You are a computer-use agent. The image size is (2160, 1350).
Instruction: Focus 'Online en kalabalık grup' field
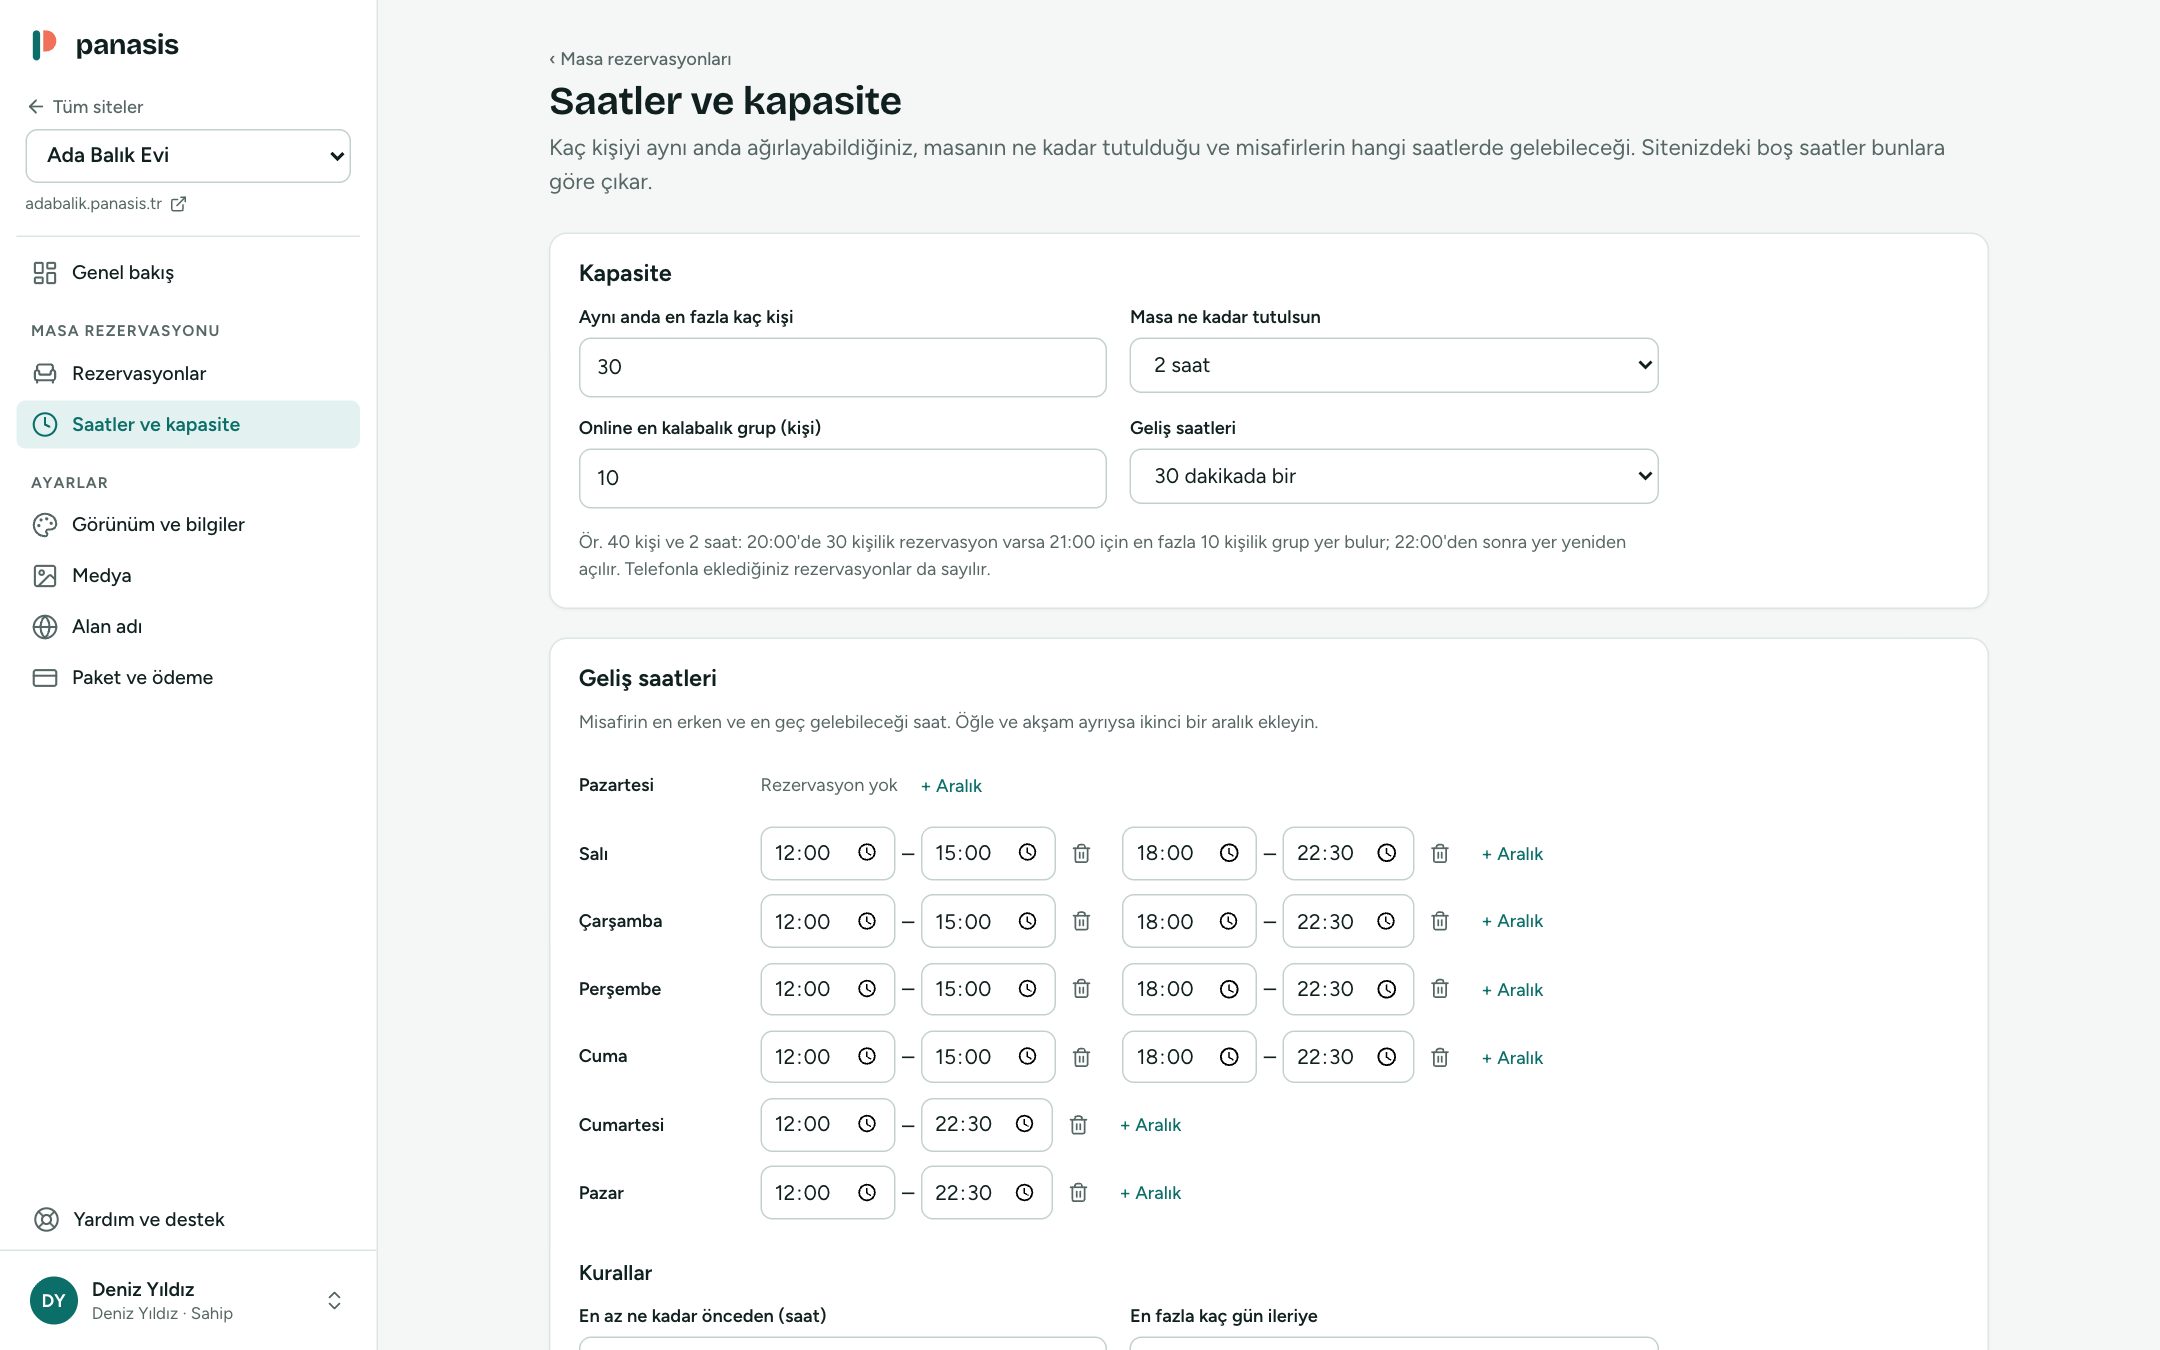point(842,478)
